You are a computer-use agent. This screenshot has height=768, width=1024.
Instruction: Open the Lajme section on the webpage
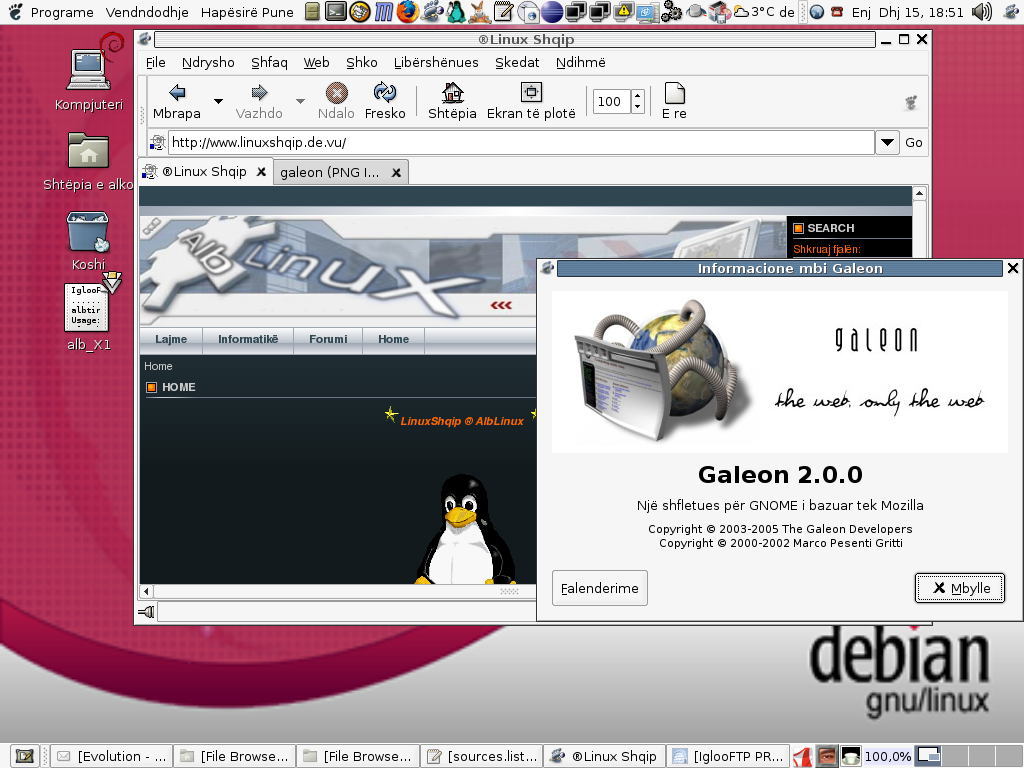[x=171, y=339]
